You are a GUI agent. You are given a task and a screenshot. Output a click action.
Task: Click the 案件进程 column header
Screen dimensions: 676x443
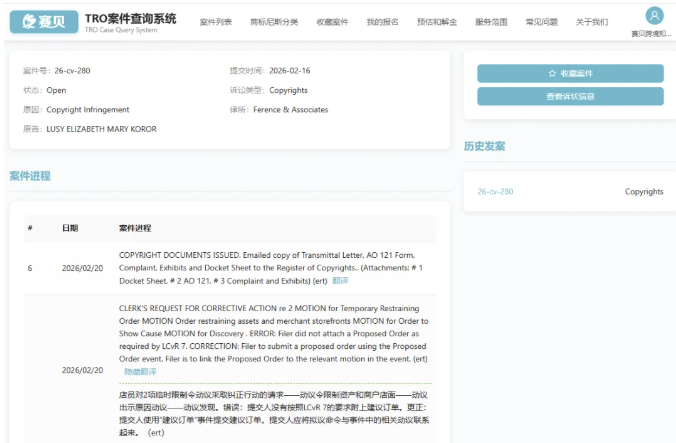tap(135, 228)
